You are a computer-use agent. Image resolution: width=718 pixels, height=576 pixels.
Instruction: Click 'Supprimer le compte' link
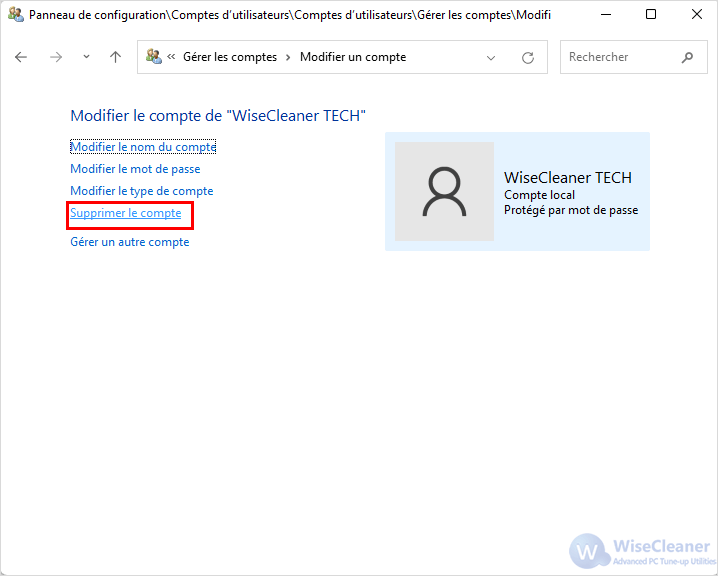[125, 213]
